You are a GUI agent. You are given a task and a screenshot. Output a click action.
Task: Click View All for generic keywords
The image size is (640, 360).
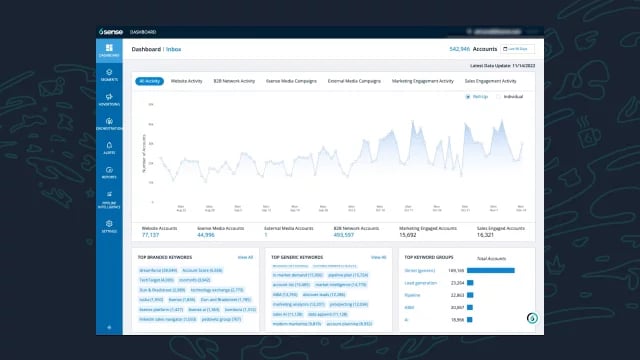[378, 257]
